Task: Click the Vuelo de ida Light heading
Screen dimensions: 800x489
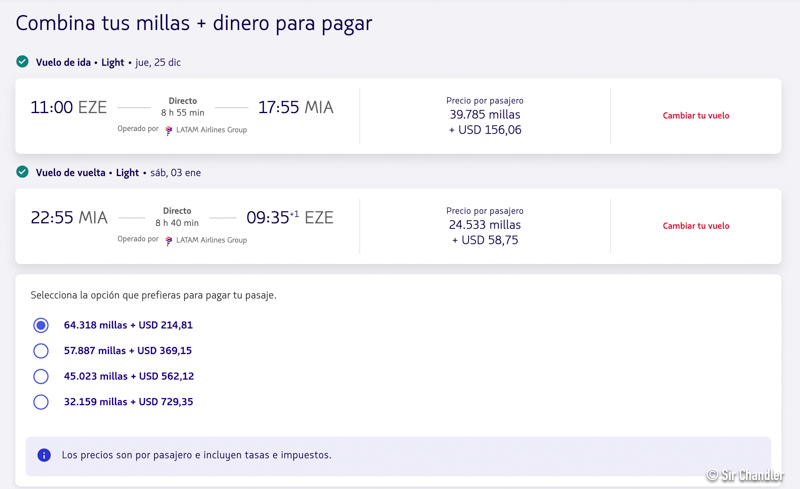Action: click(x=80, y=62)
